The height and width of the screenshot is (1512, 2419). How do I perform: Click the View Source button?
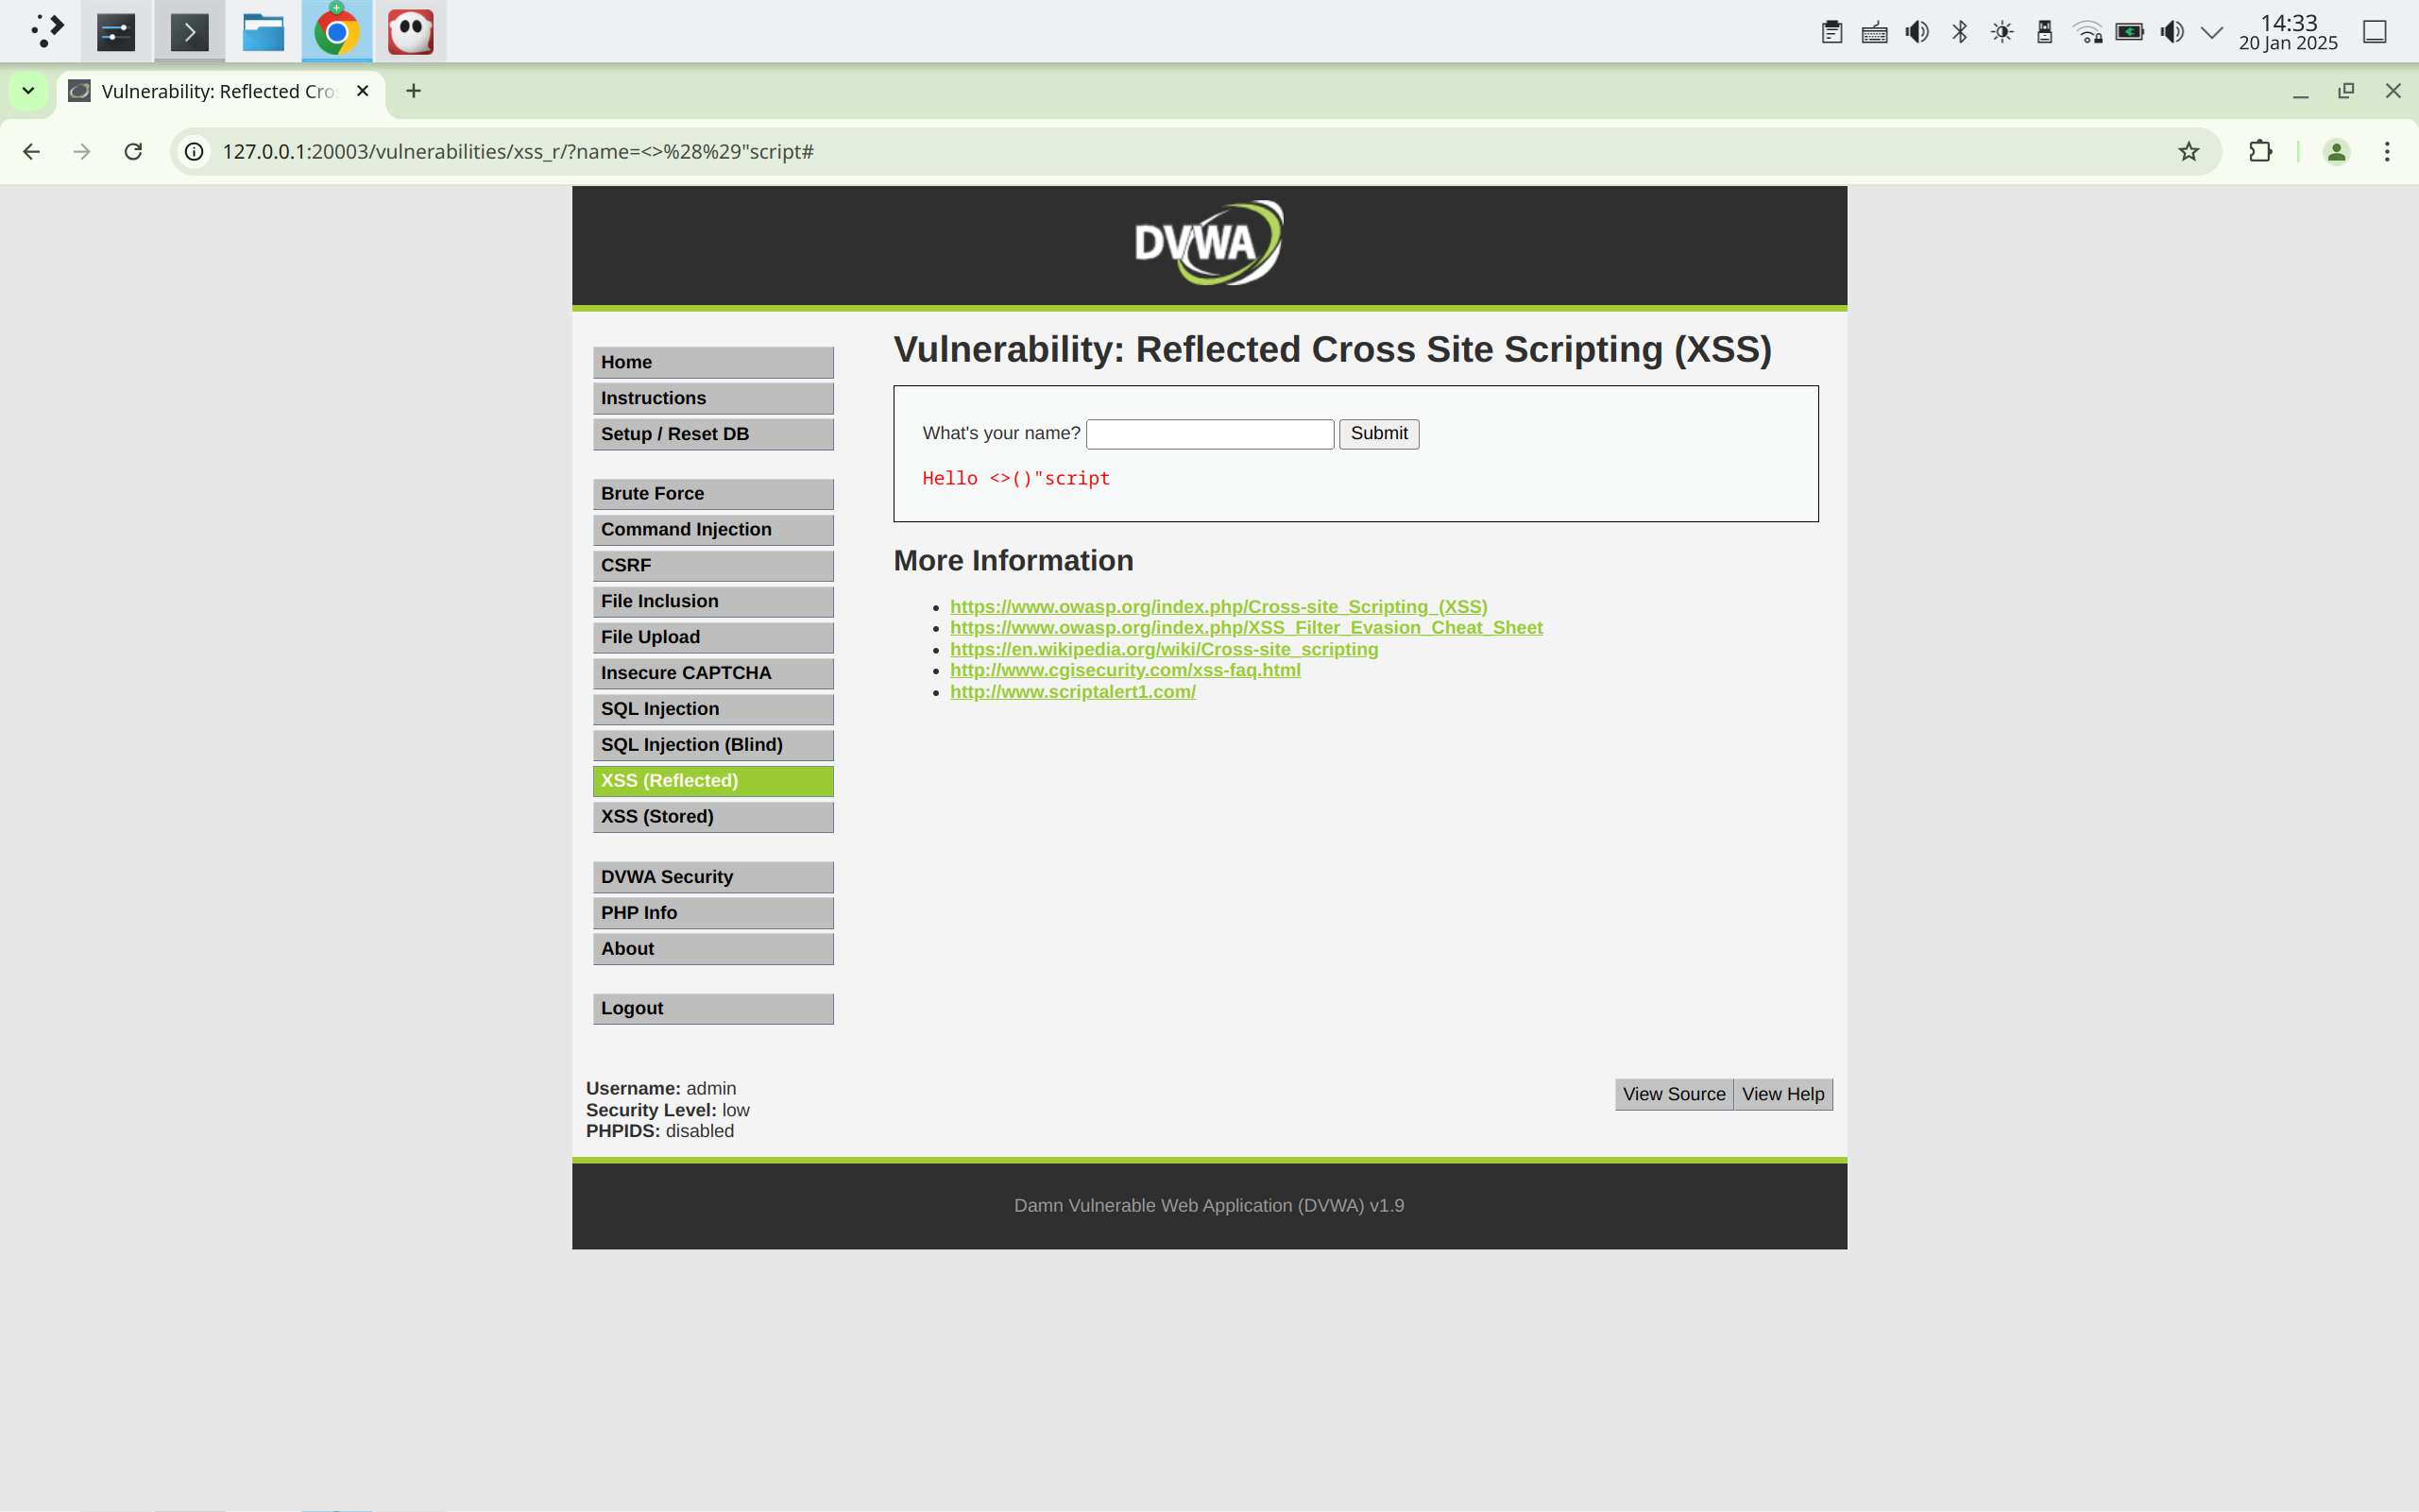pyautogui.click(x=1673, y=1094)
